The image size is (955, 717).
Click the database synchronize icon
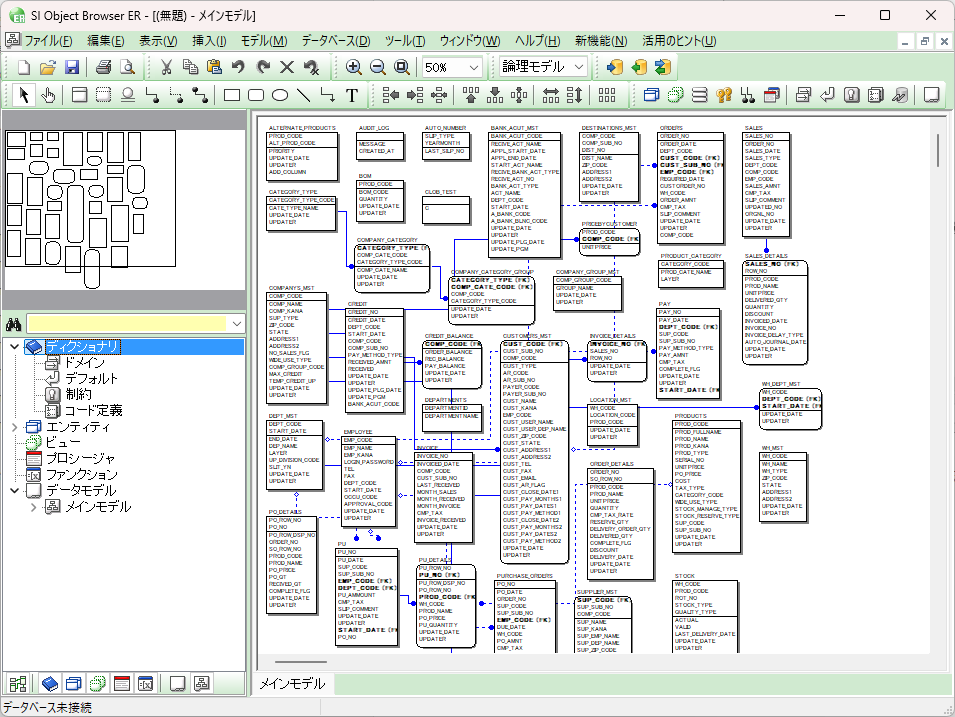coord(663,67)
